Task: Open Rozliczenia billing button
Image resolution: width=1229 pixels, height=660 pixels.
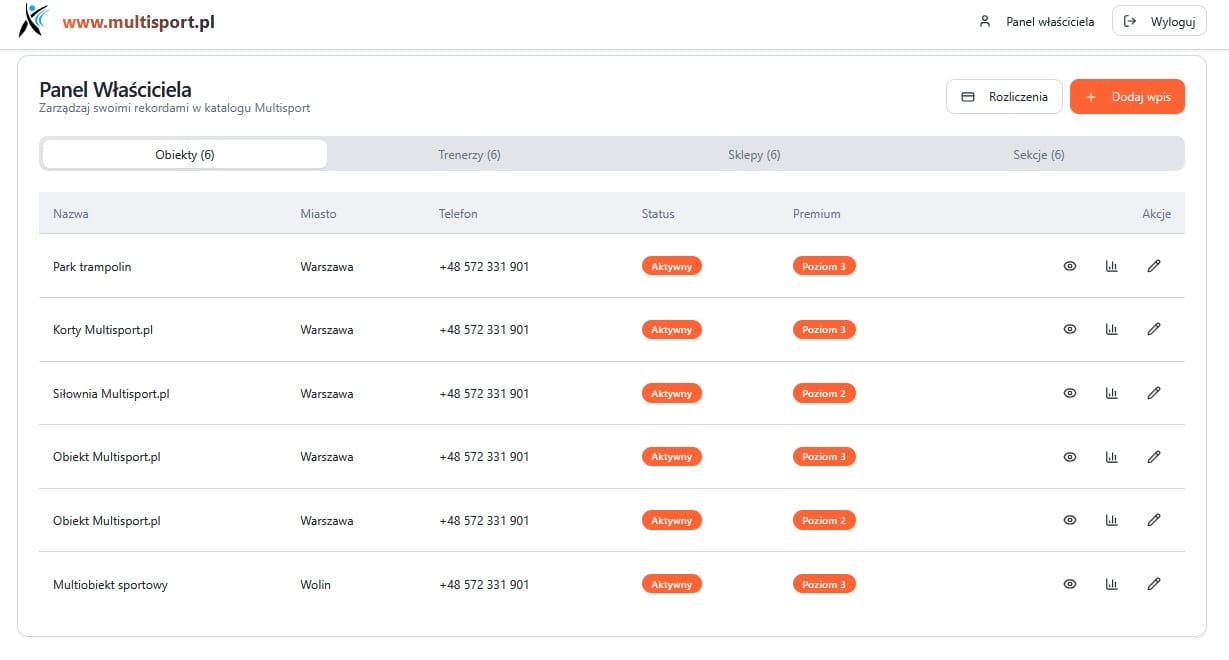Action: (1004, 97)
